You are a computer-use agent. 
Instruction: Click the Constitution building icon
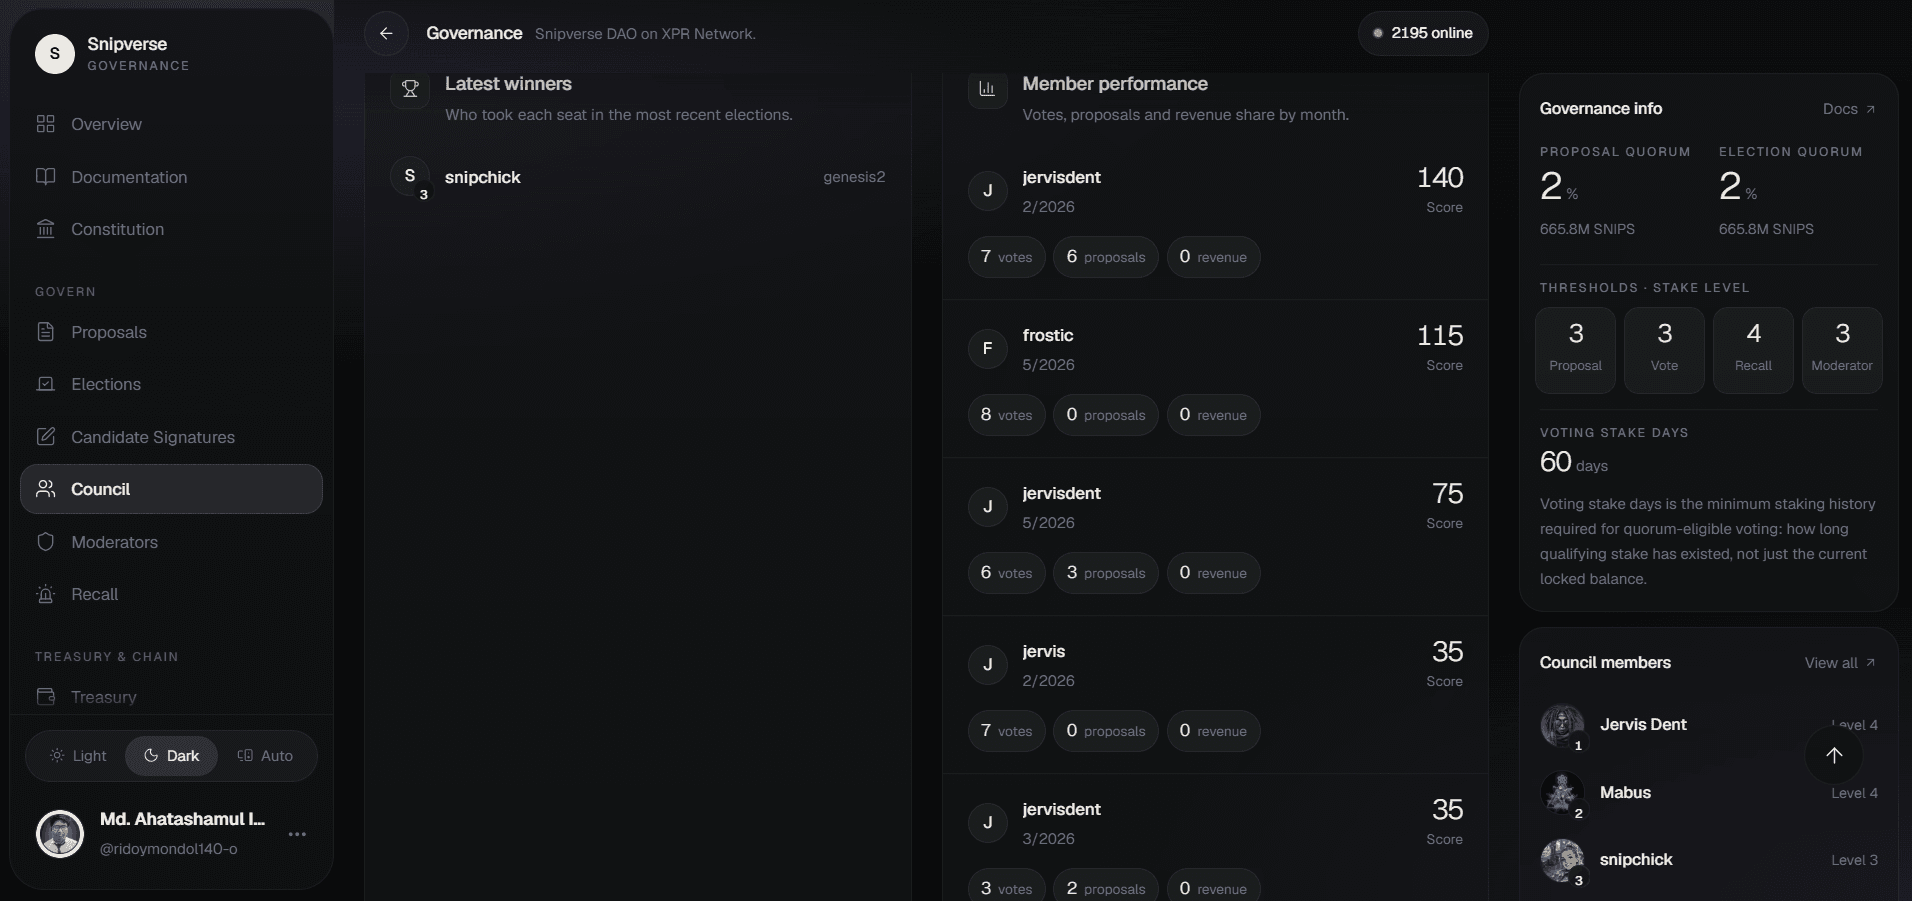(x=45, y=229)
